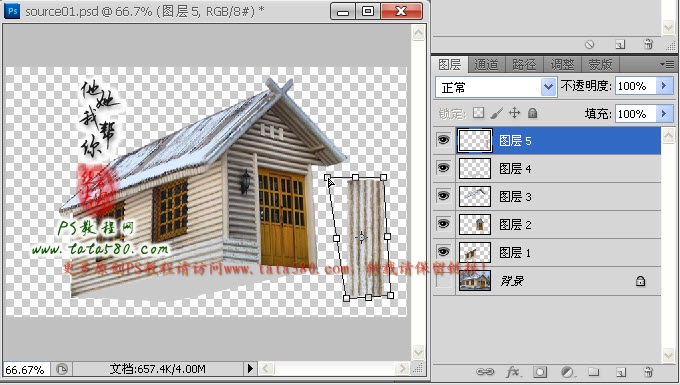Switch to the 路径 tab
The width and height of the screenshot is (680, 385).
524,65
